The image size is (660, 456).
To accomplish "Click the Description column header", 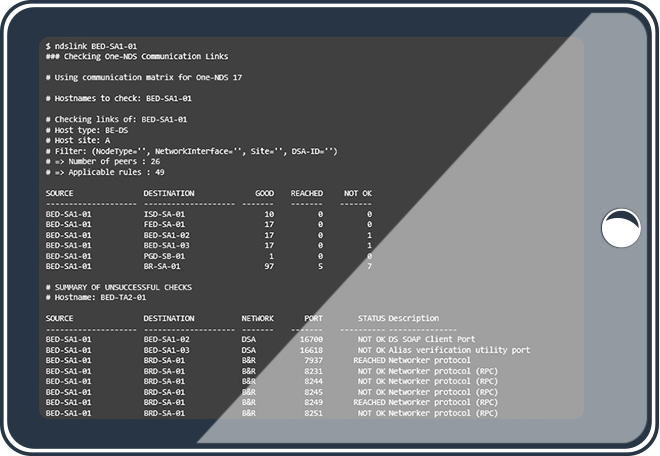I will coord(414,319).
